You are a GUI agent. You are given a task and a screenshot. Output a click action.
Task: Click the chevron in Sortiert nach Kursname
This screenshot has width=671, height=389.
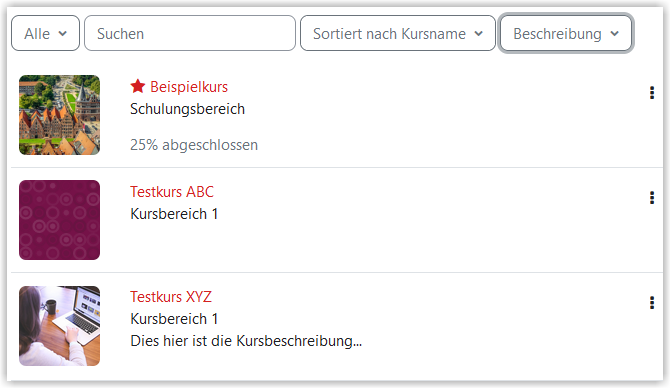tap(479, 33)
